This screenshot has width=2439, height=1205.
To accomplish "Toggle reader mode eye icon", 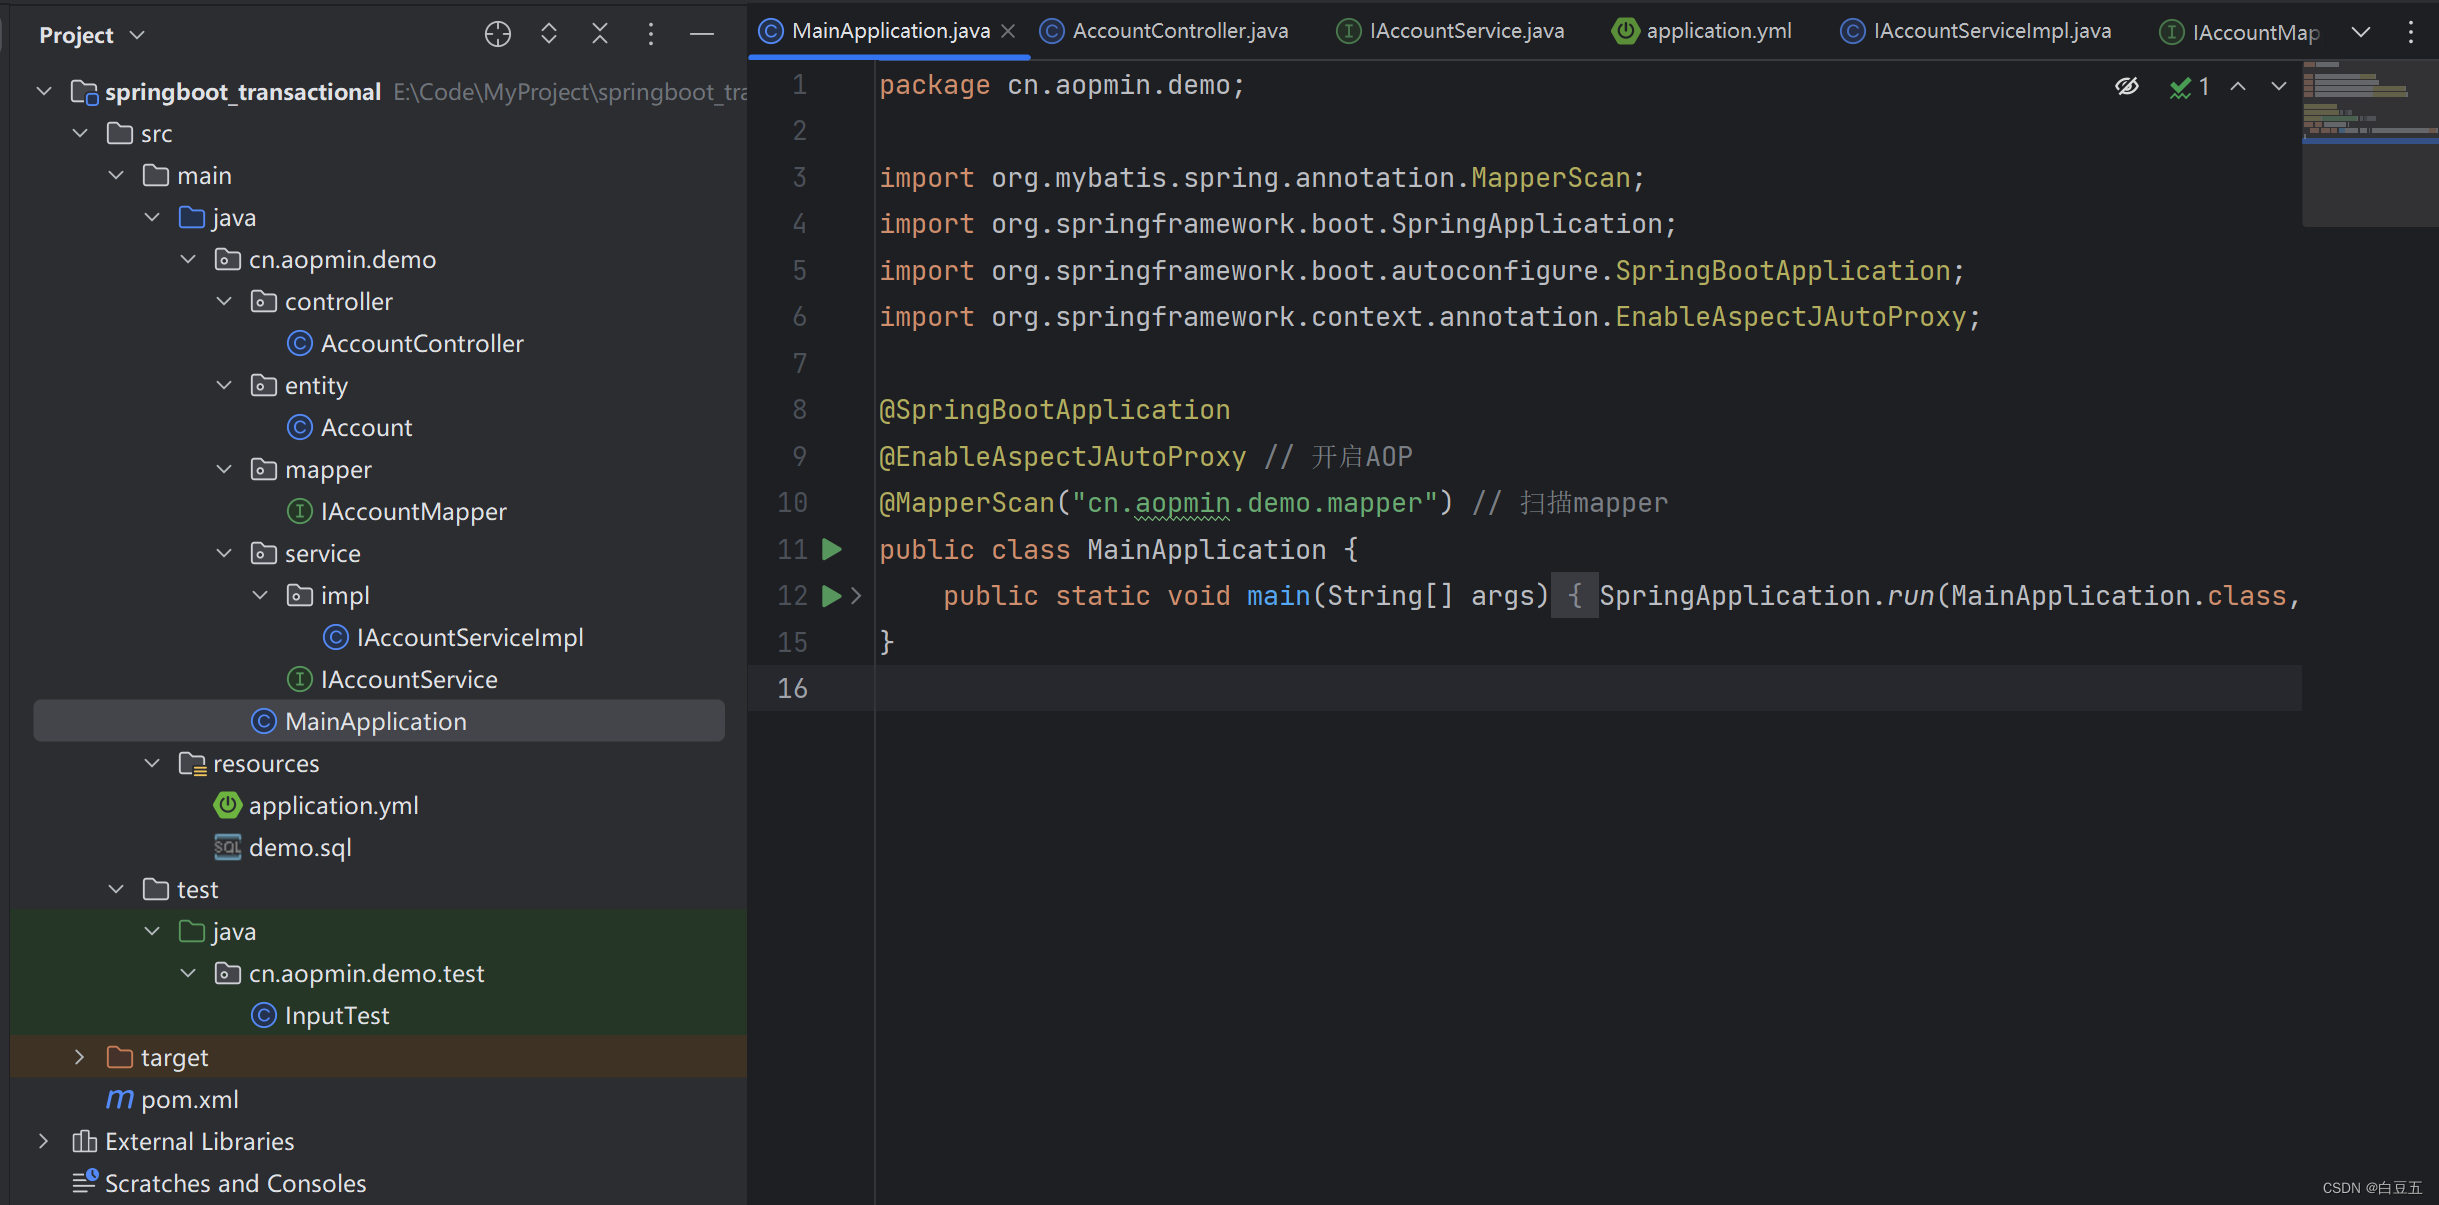I will tap(2127, 87).
